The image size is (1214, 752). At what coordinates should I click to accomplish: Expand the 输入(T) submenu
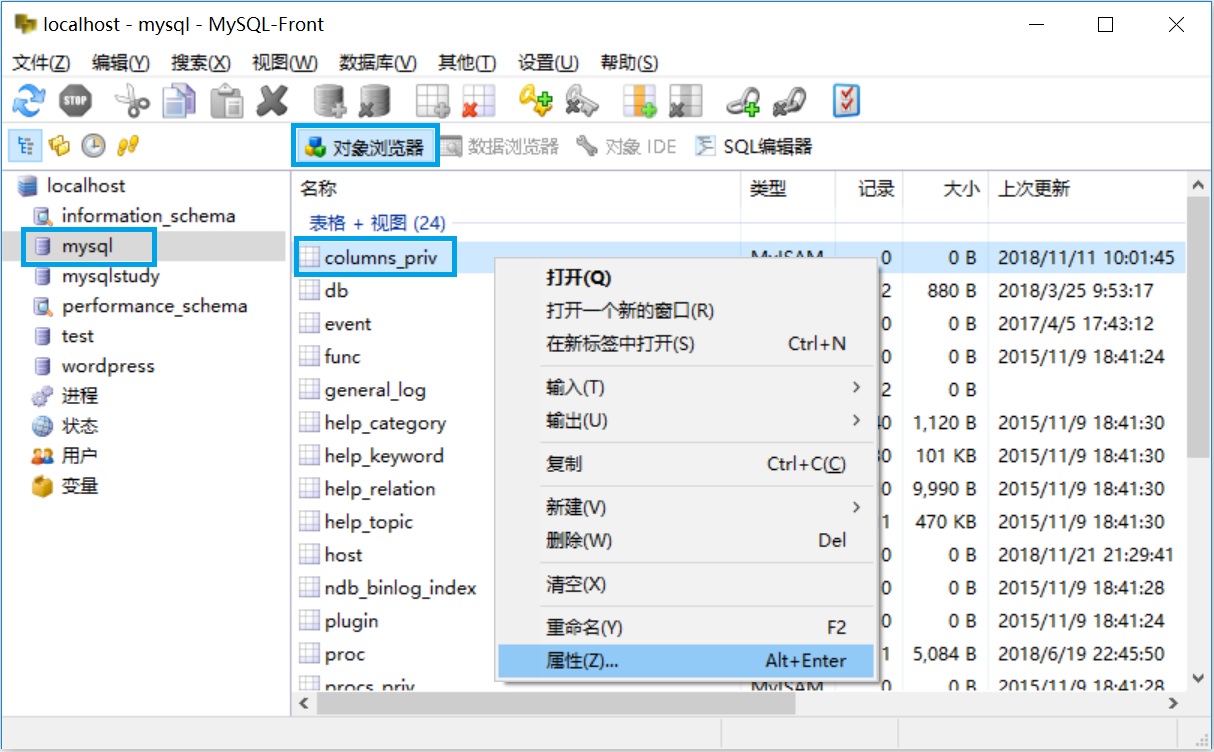(x=685, y=387)
